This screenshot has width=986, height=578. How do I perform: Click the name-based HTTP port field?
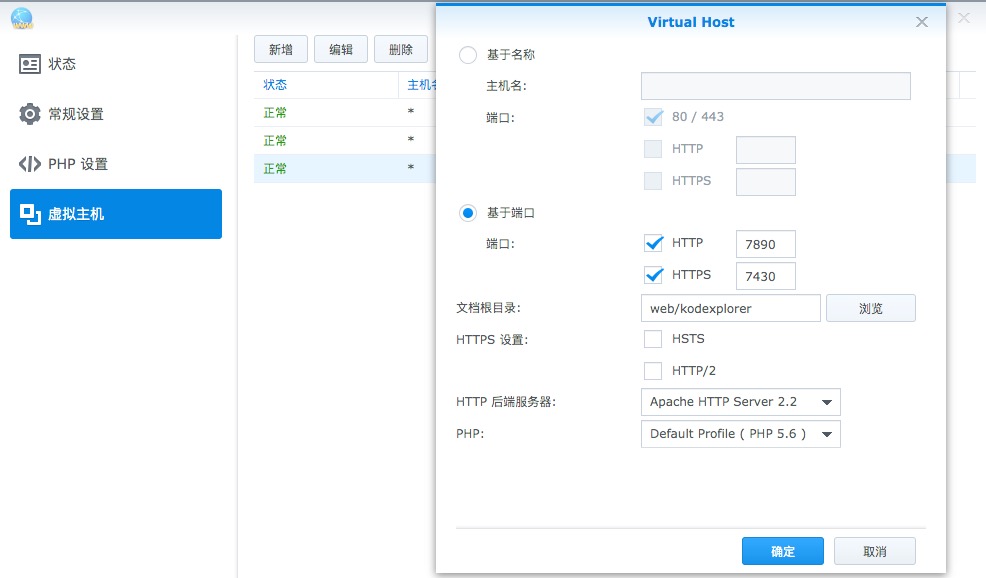pos(765,150)
